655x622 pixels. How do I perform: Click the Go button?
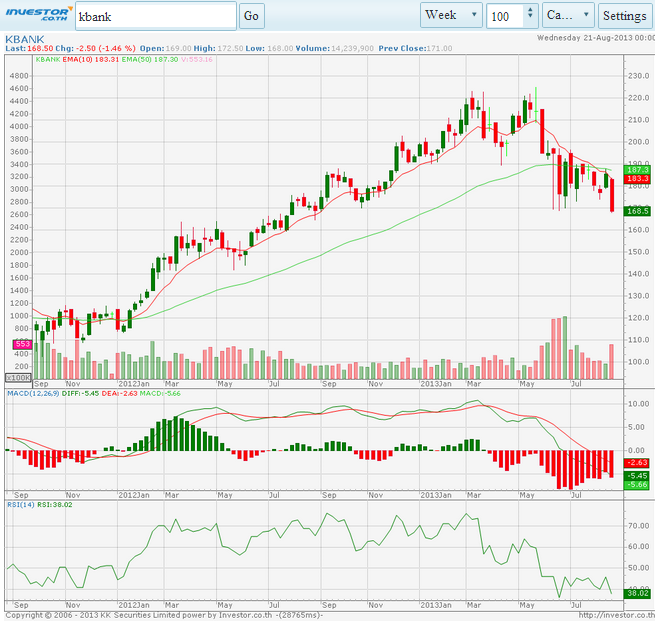click(x=251, y=16)
